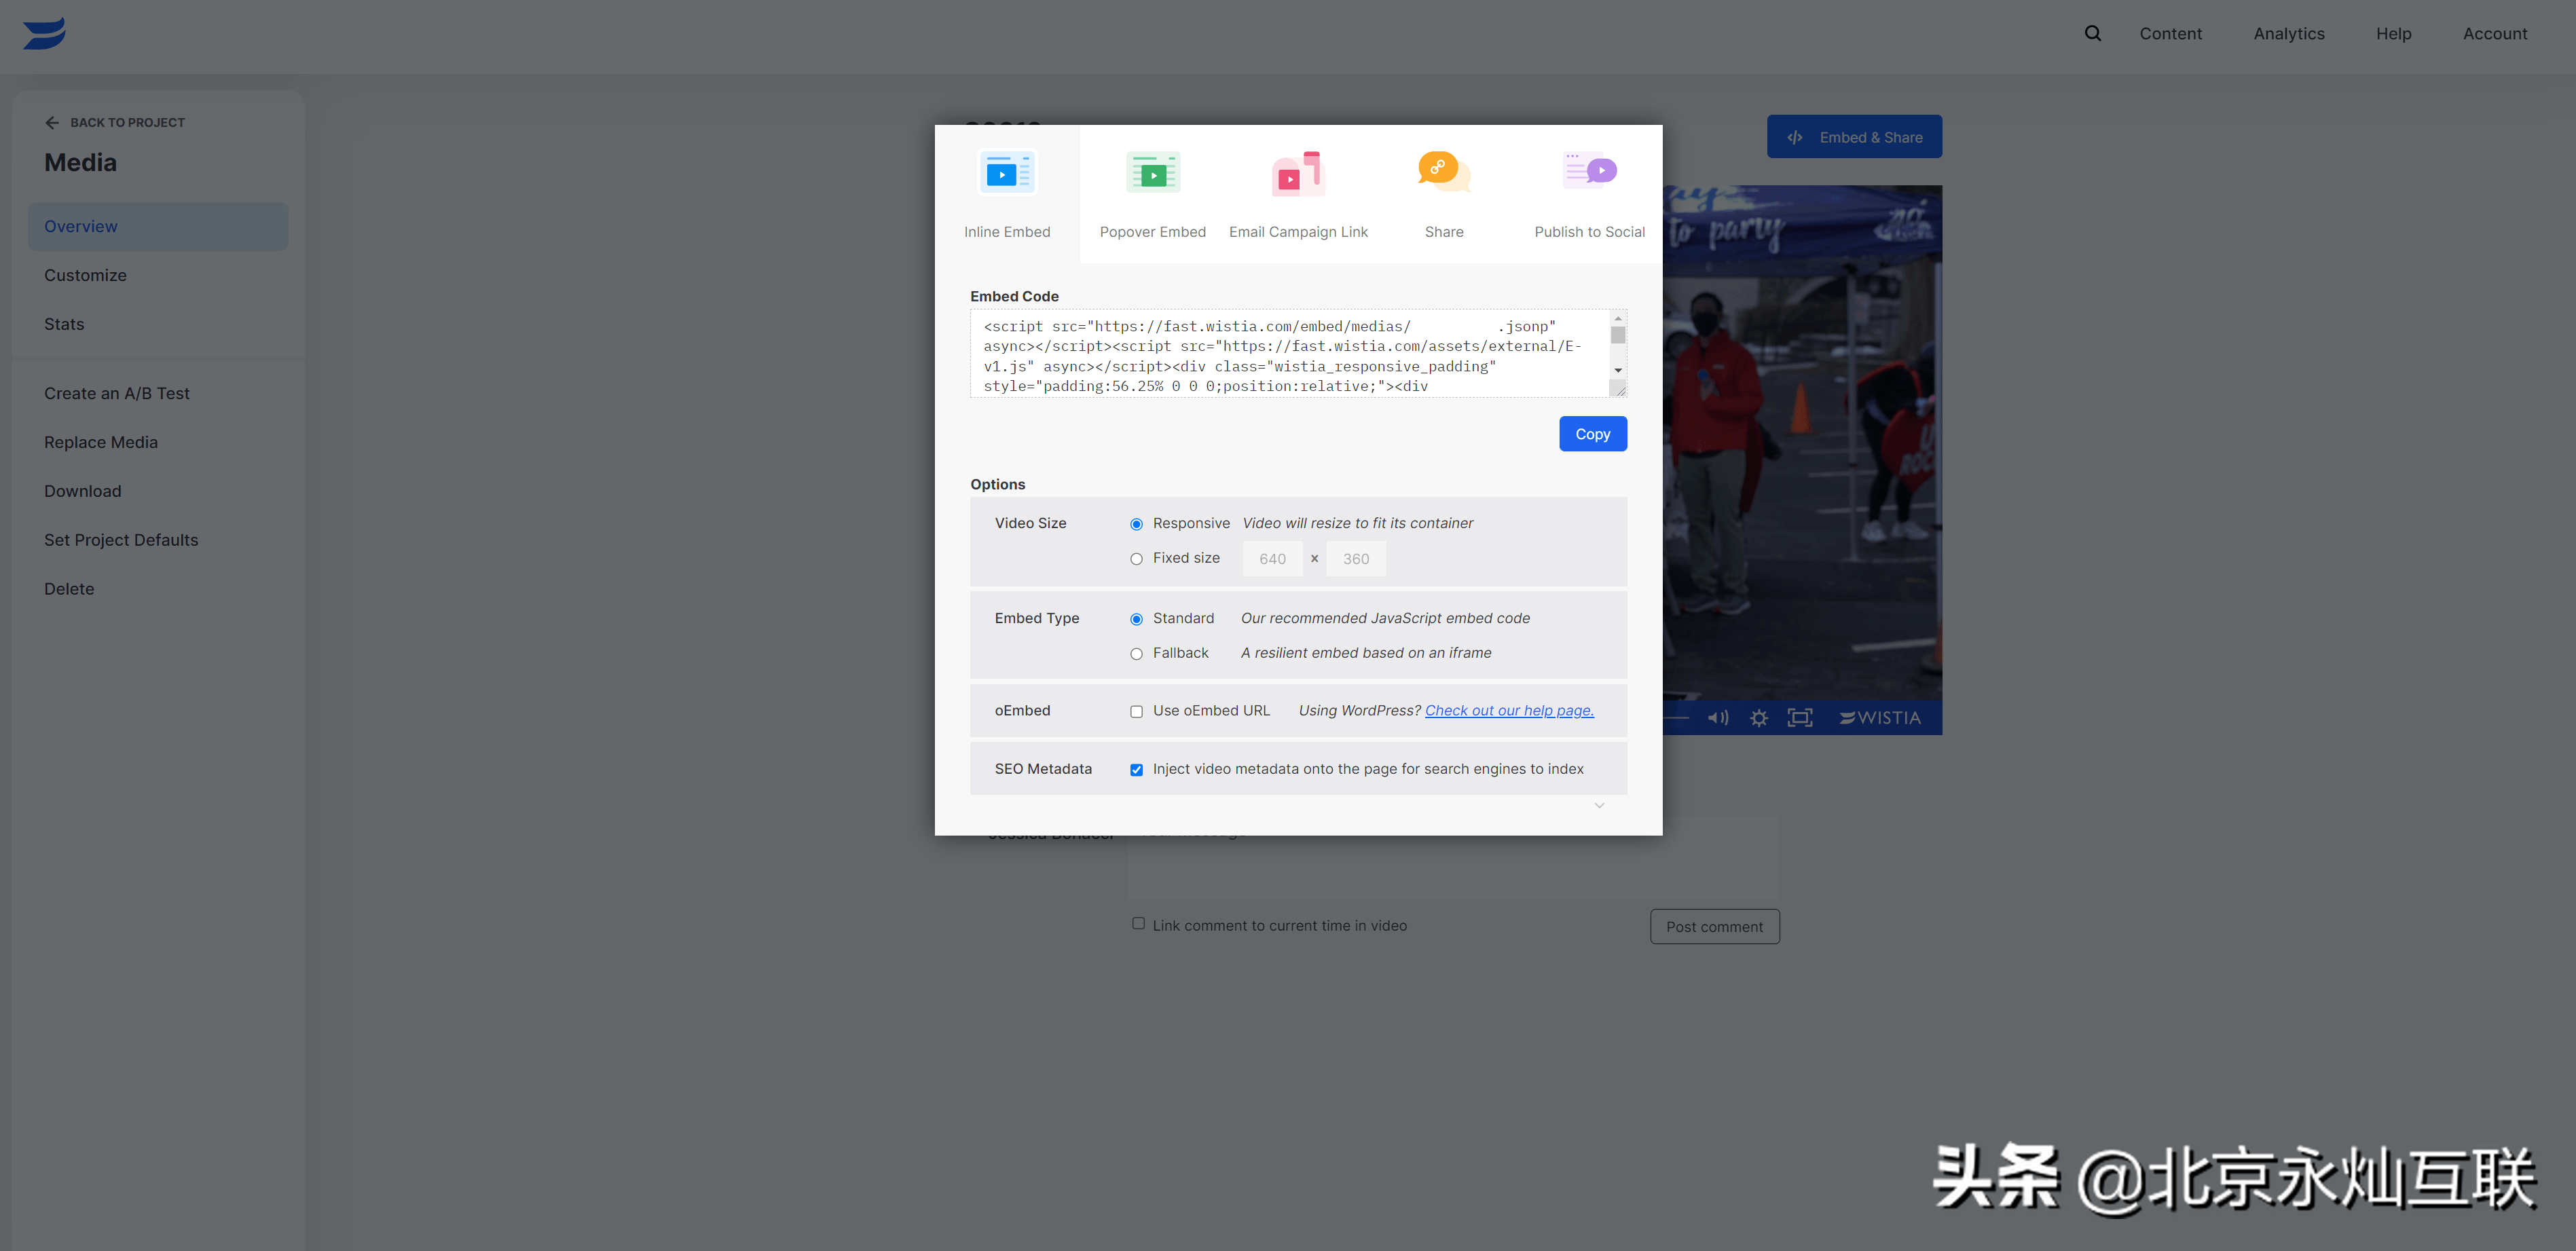Click Set Project Defaults
This screenshot has height=1251, width=2576.
pos(120,540)
